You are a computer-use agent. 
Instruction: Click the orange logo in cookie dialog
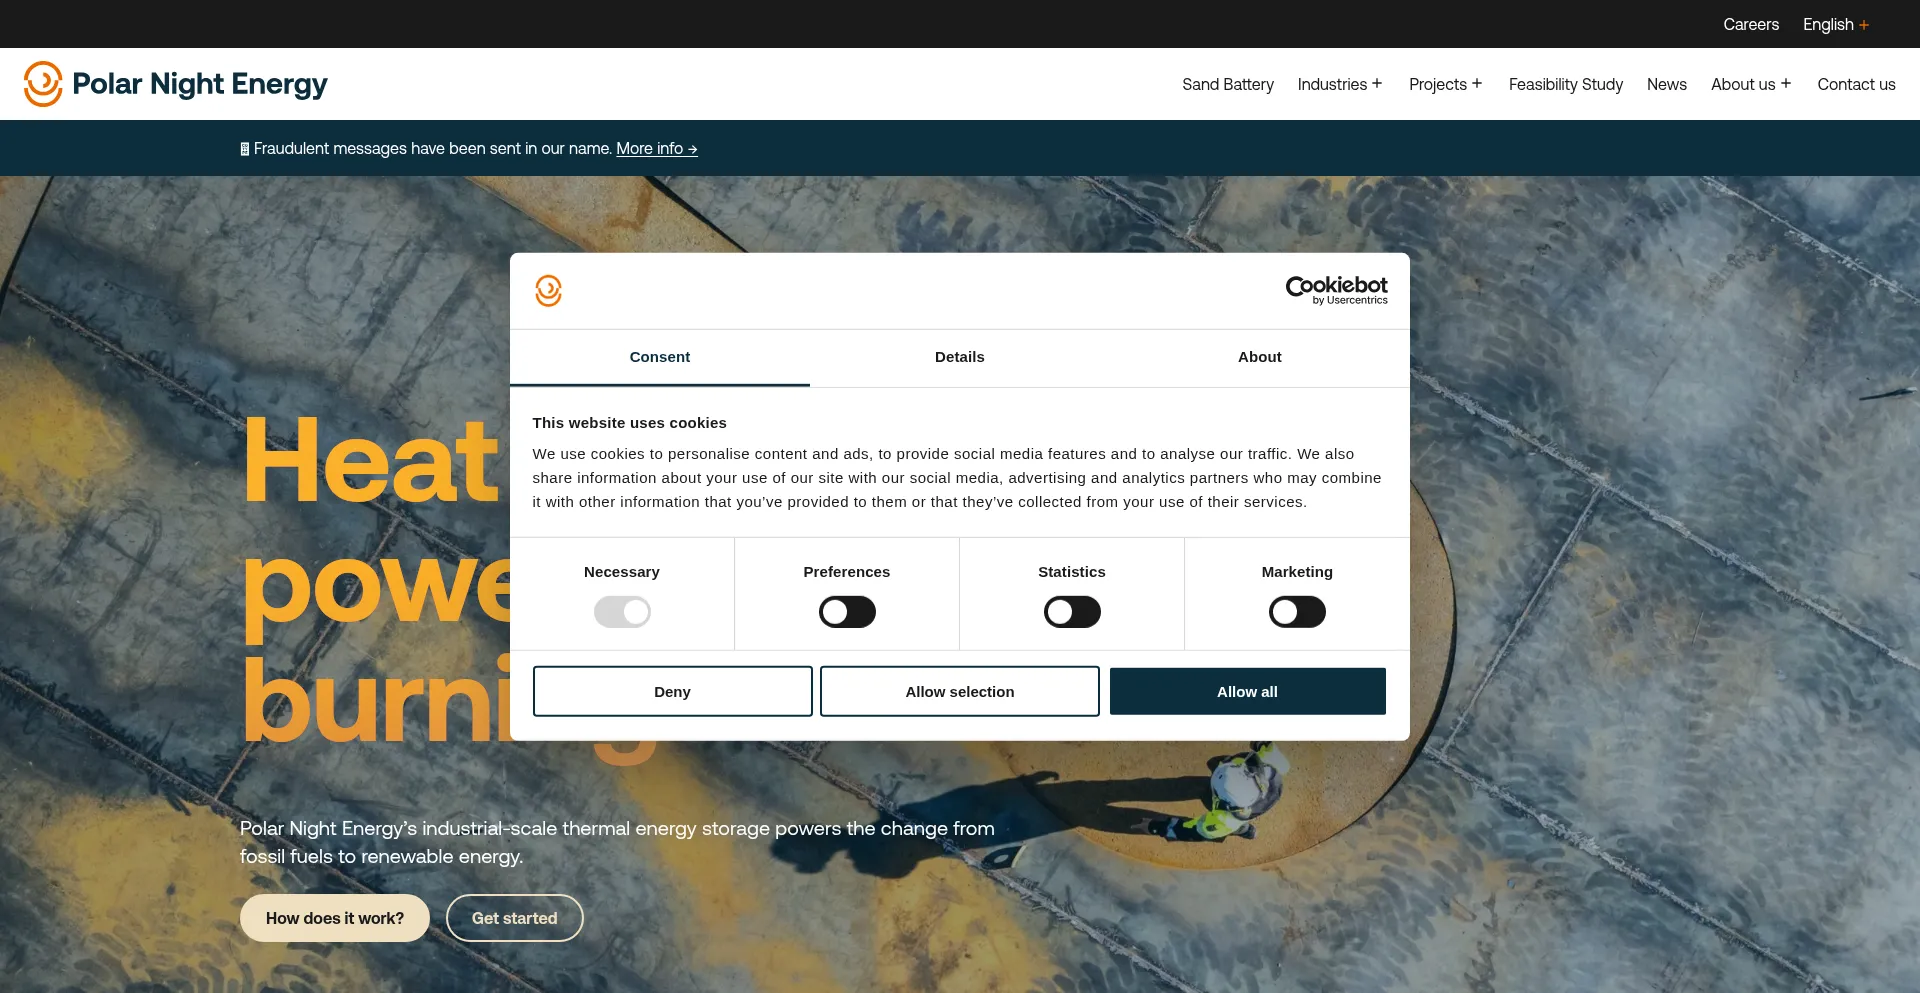pos(548,291)
